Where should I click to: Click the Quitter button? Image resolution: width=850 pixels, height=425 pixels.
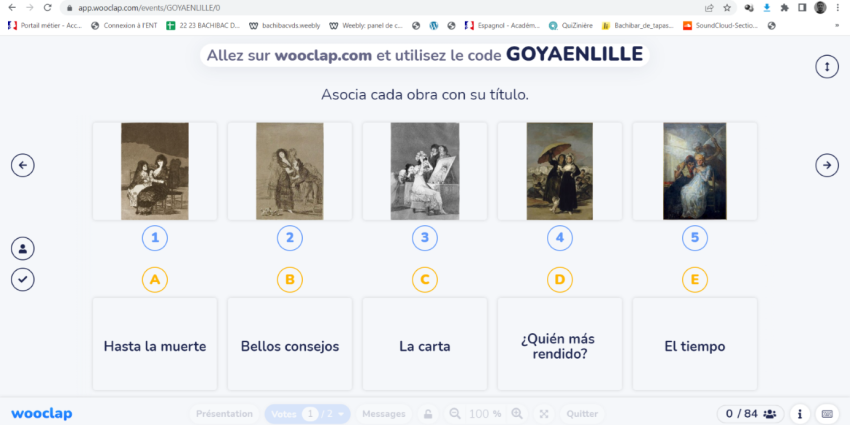582,414
